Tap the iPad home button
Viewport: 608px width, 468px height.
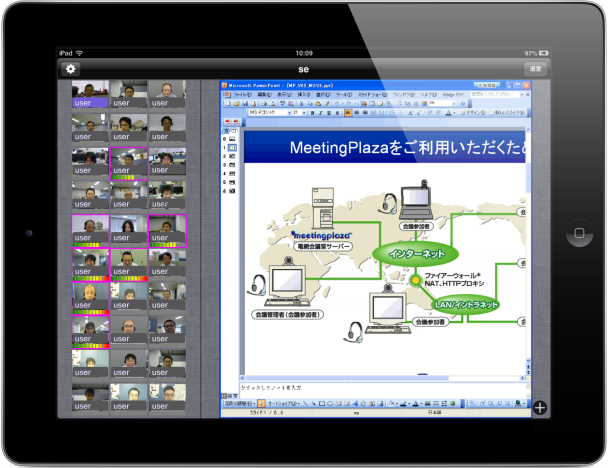(x=579, y=233)
